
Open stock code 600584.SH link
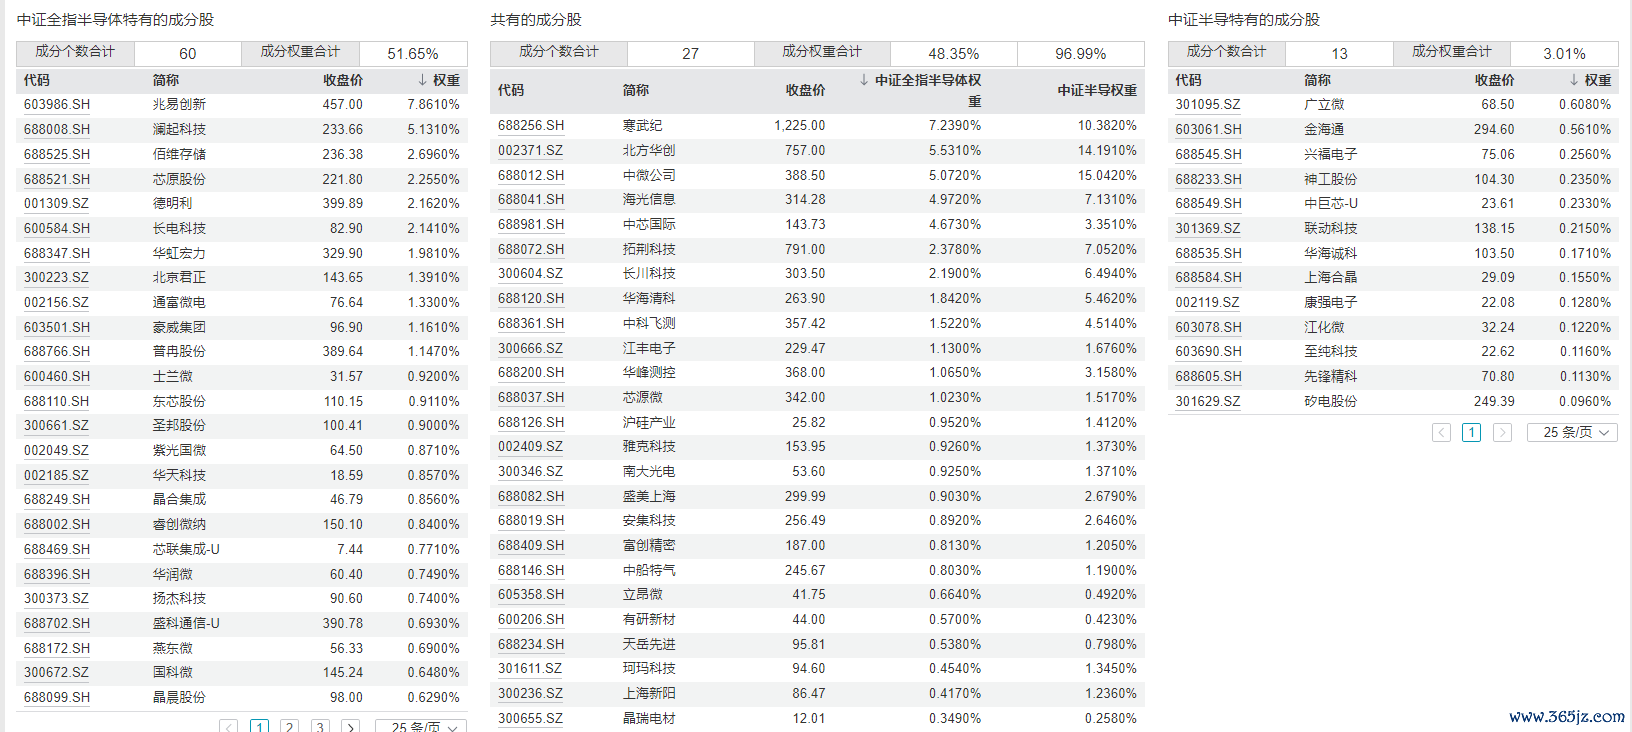tap(57, 229)
